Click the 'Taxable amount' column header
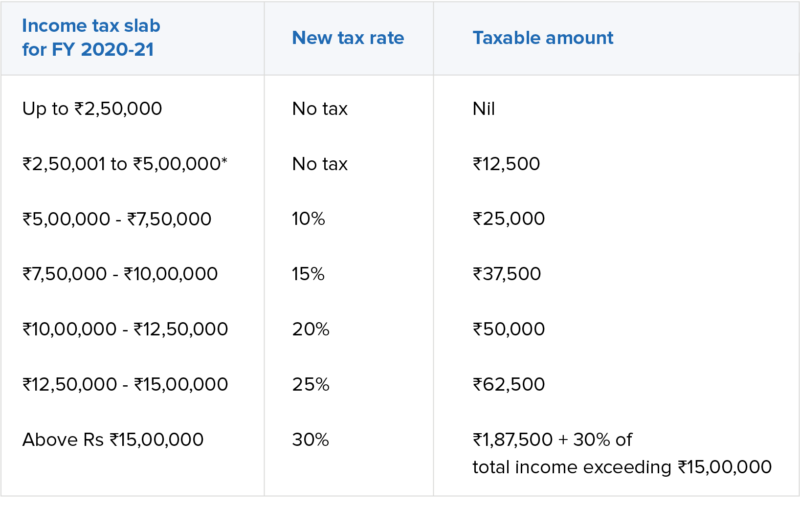Screen dimensions: 800x507 pos(543,38)
